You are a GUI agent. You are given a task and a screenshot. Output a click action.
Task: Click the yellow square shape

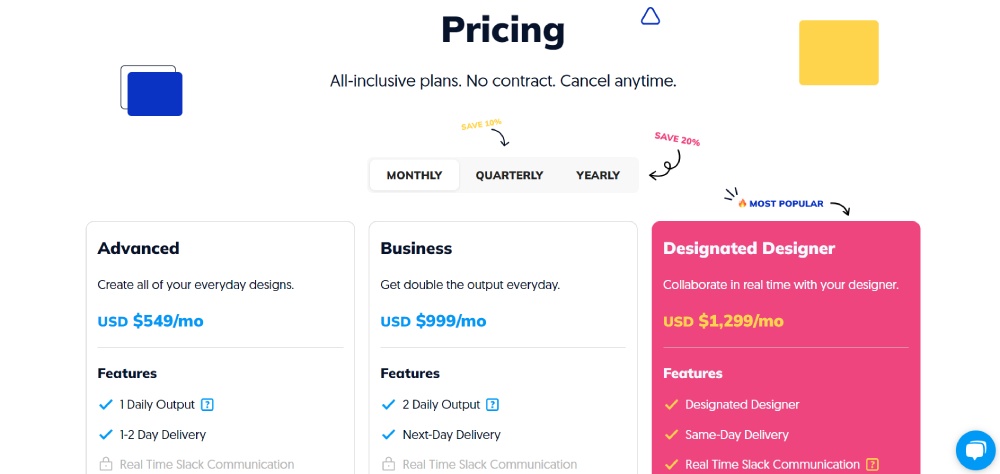coord(839,52)
